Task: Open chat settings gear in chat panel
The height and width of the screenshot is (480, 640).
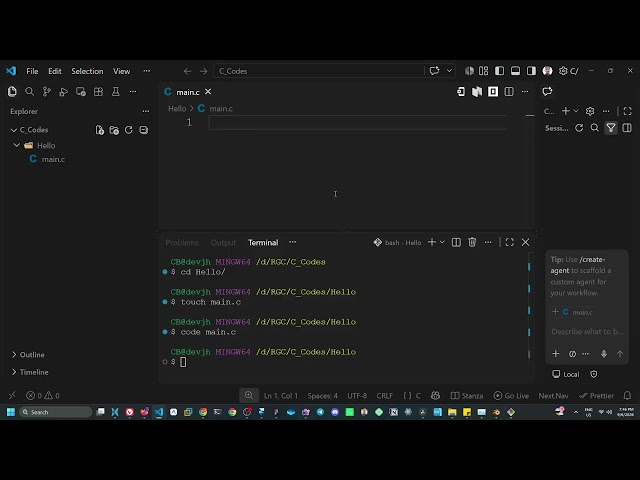Action: [x=590, y=111]
